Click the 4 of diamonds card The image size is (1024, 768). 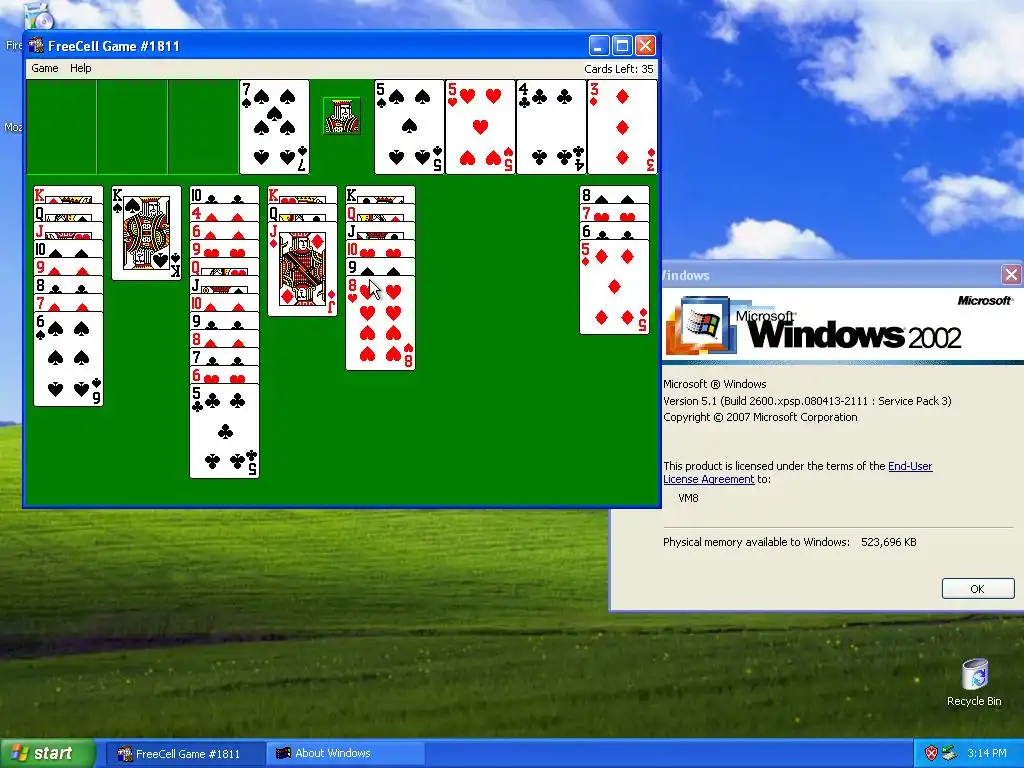pyautogui.click(x=224, y=213)
